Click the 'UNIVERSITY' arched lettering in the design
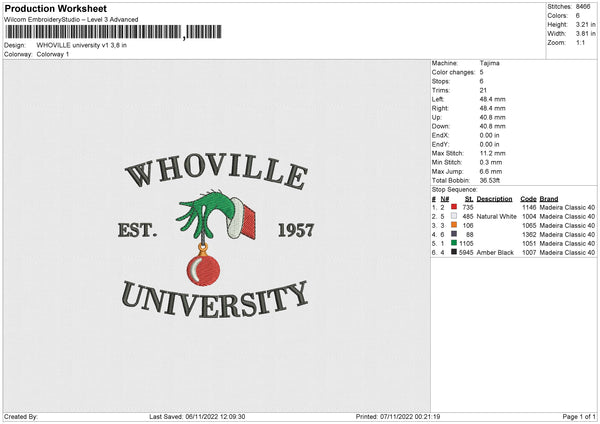The height and width of the screenshot is (424, 600). (x=215, y=300)
